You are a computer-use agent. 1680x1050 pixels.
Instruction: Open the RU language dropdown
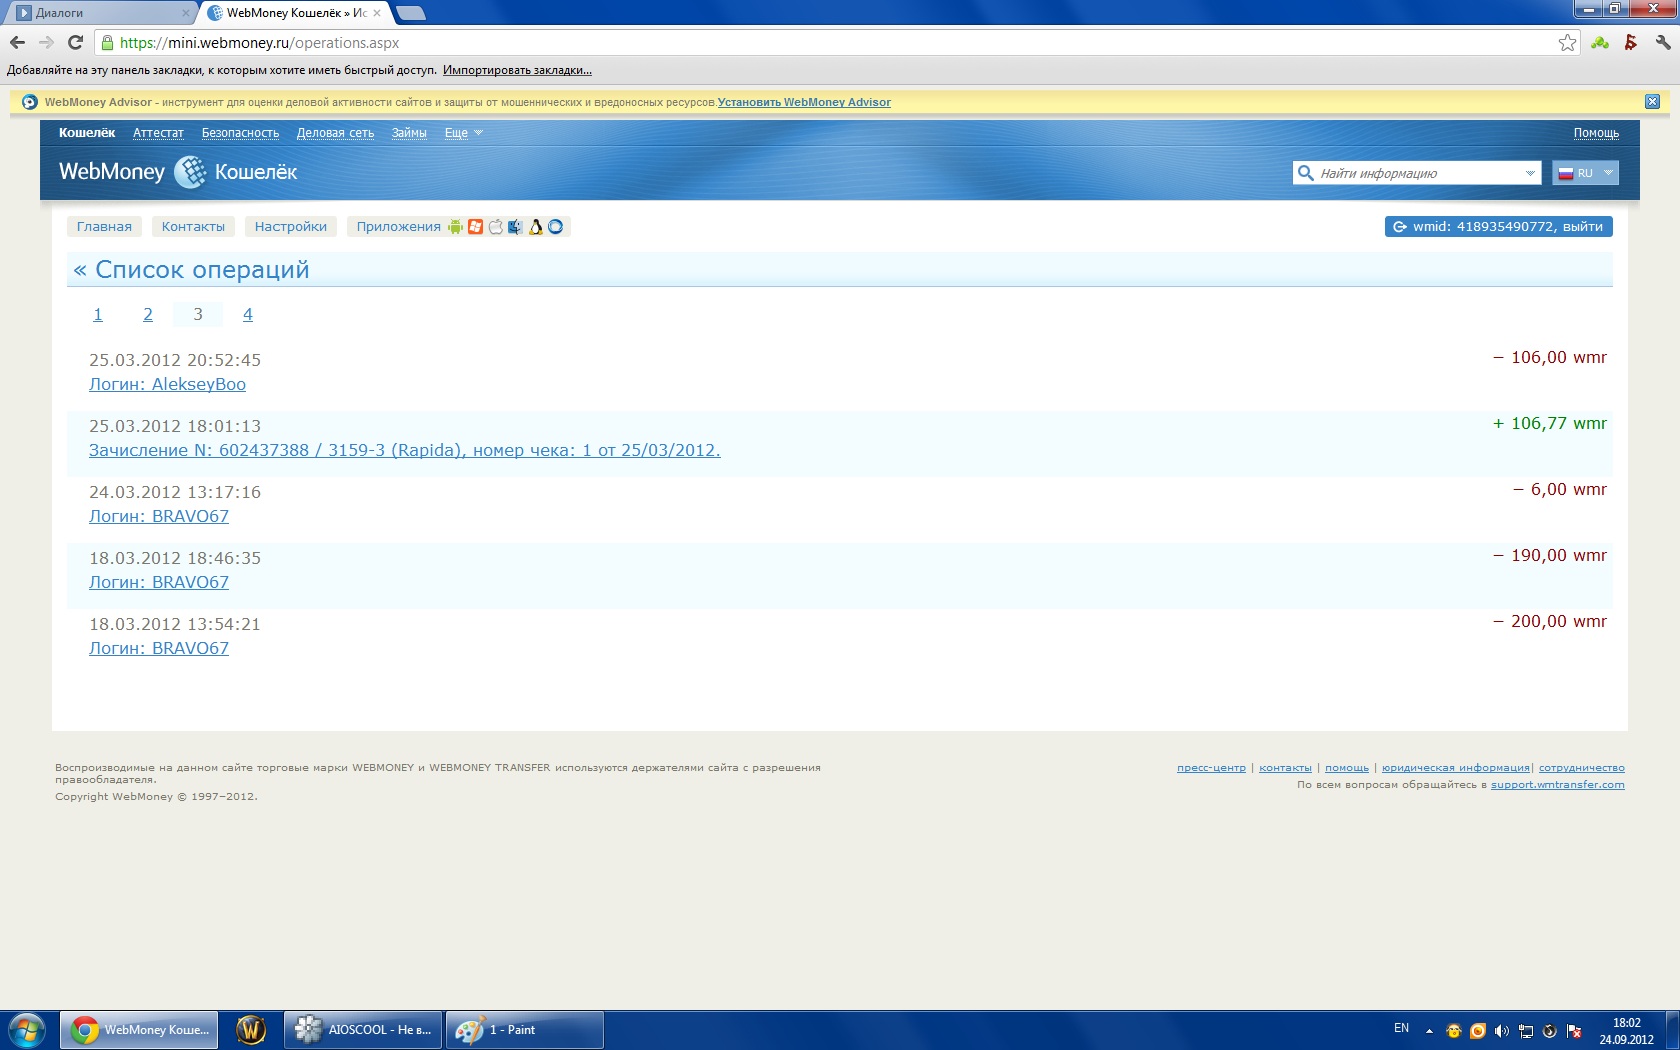click(x=1585, y=173)
